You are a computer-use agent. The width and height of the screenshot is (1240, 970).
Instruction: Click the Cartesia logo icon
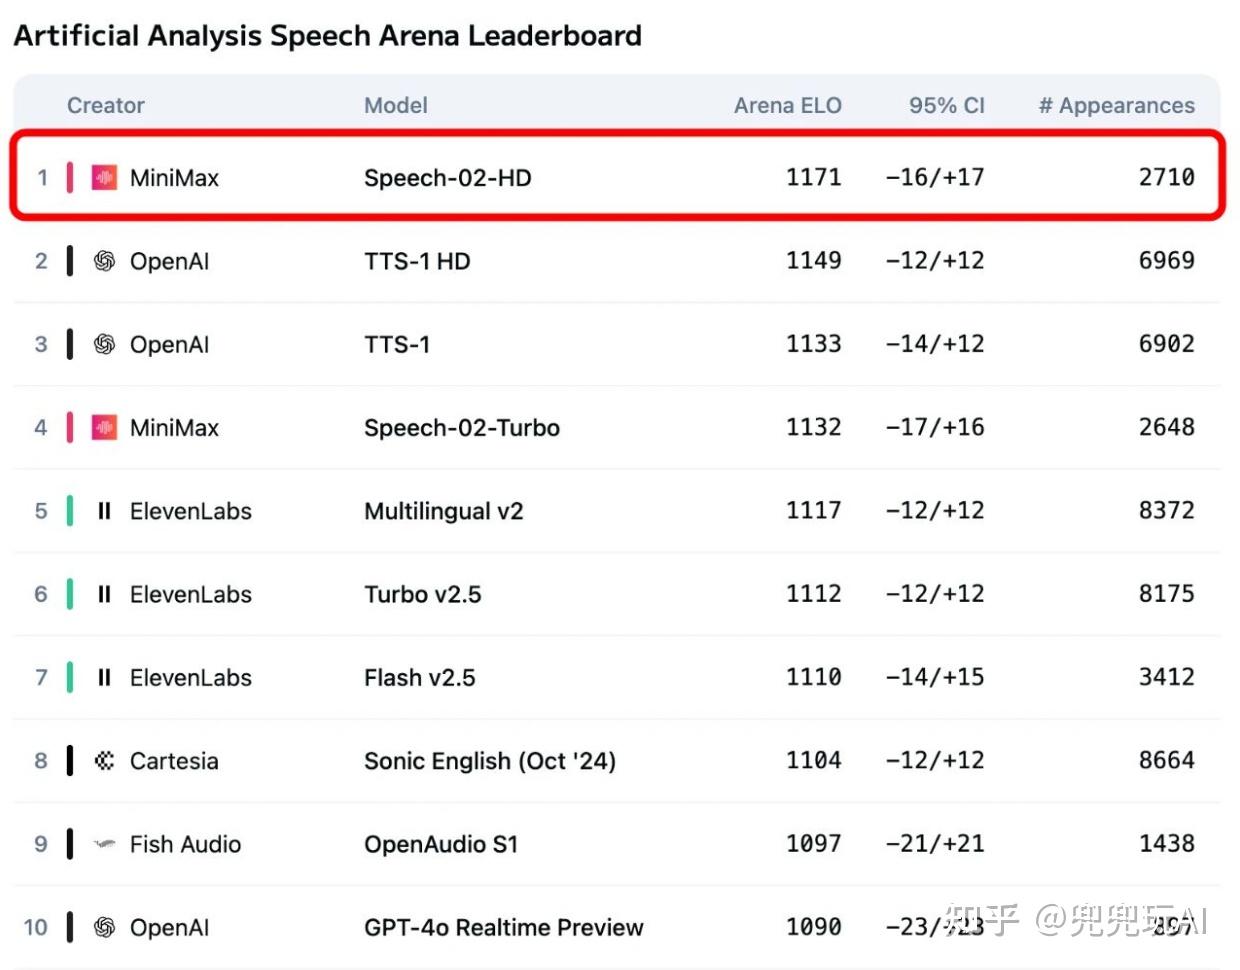[x=104, y=761]
